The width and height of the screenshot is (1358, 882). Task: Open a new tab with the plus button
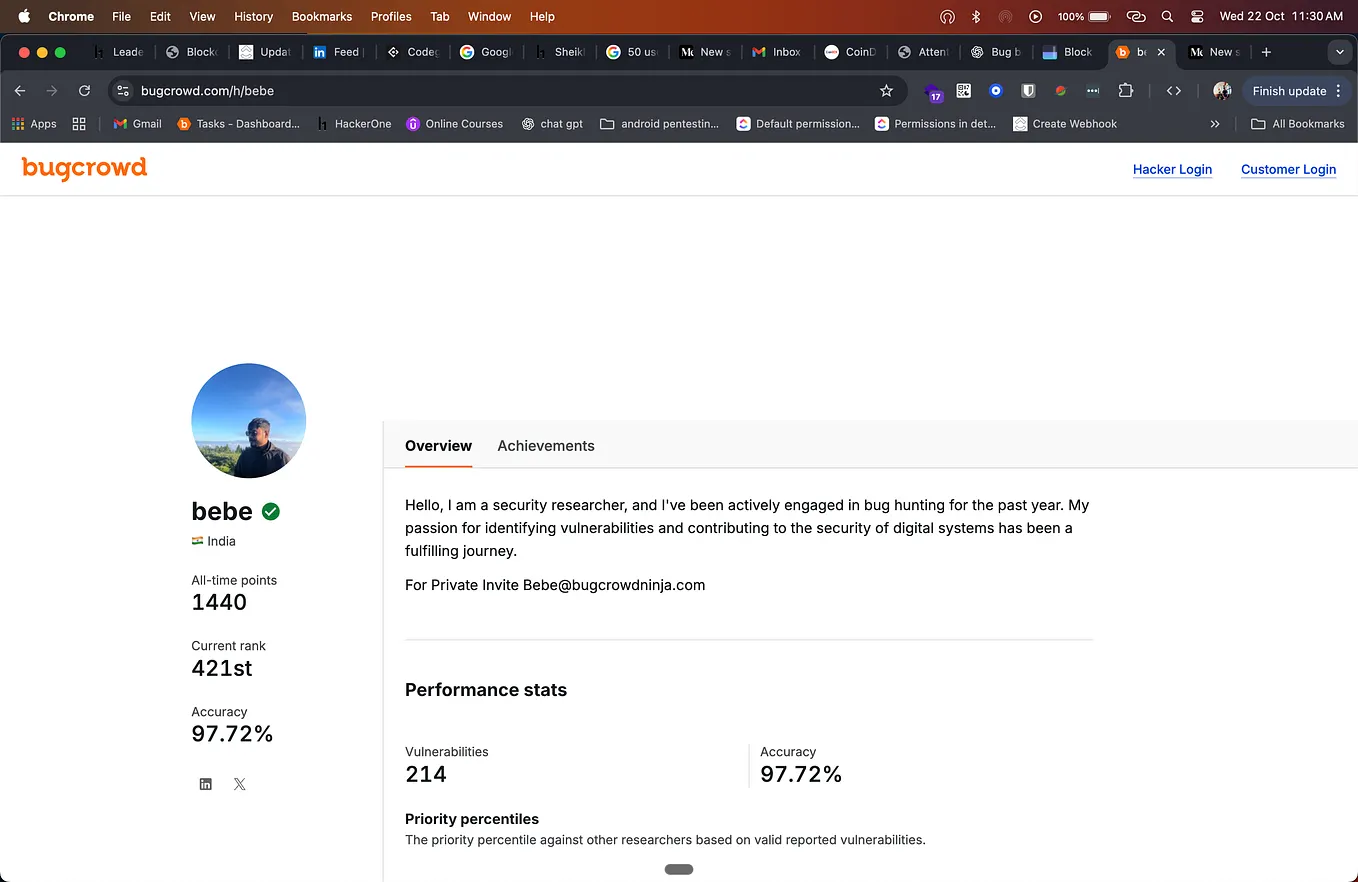pyautogui.click(x=1266, y=52)
